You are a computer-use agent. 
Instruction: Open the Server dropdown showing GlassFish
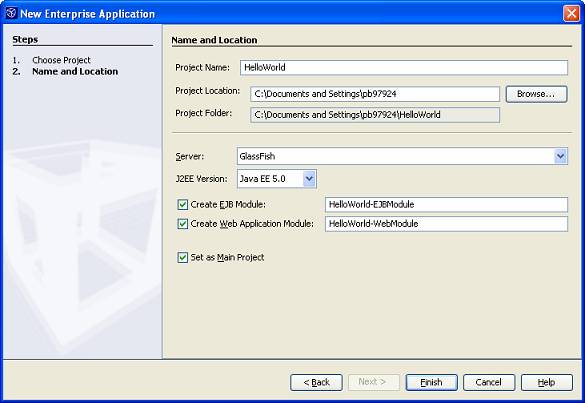pos(402,156)
